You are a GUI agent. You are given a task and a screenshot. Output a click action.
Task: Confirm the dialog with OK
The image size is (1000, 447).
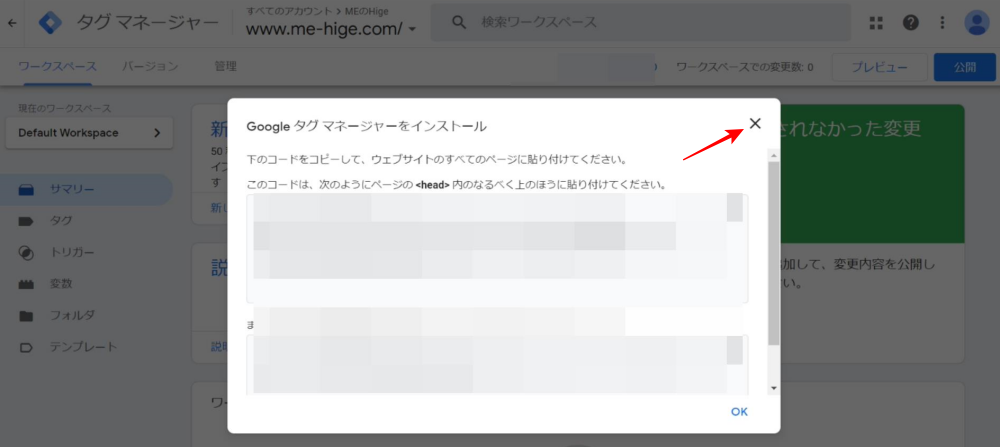click(739, 412)
